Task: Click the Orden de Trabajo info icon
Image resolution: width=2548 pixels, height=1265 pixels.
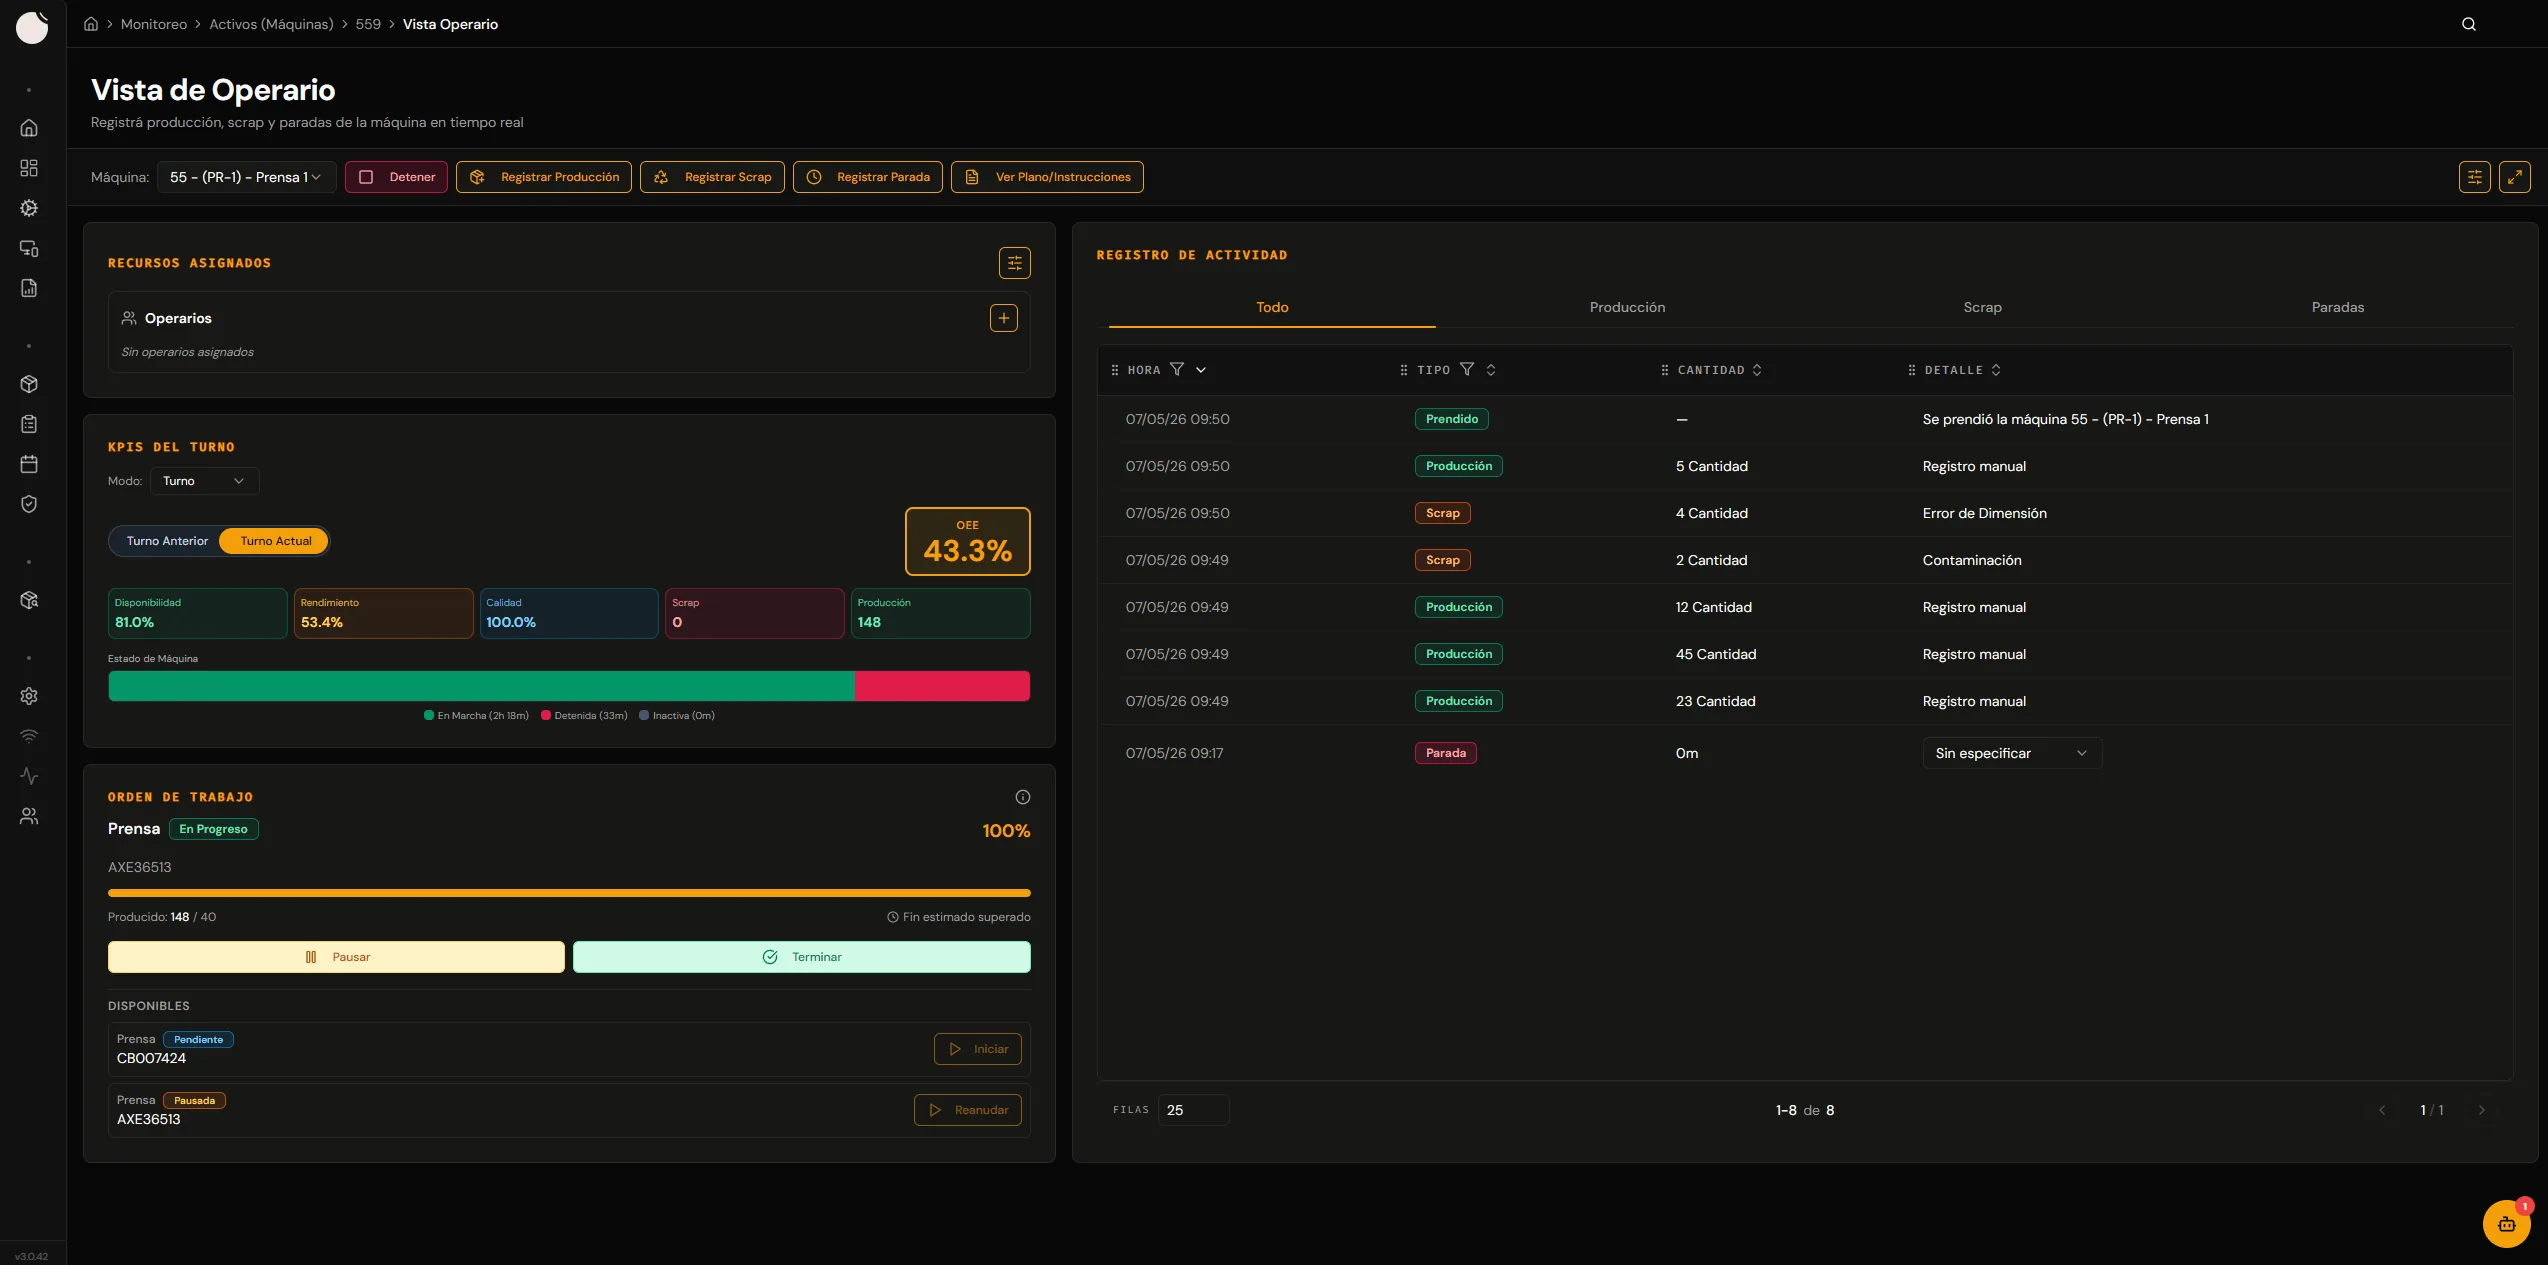Action: coord(1023,797)
